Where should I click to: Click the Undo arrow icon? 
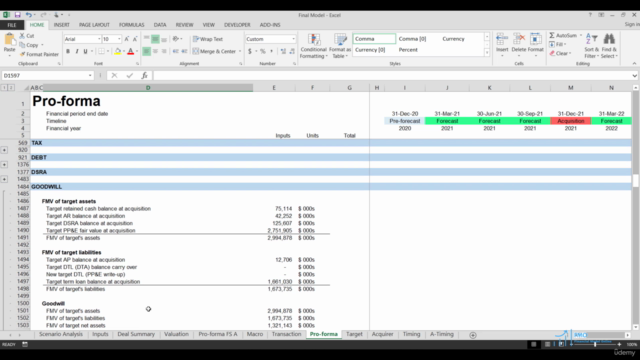[x=29, y=15]
